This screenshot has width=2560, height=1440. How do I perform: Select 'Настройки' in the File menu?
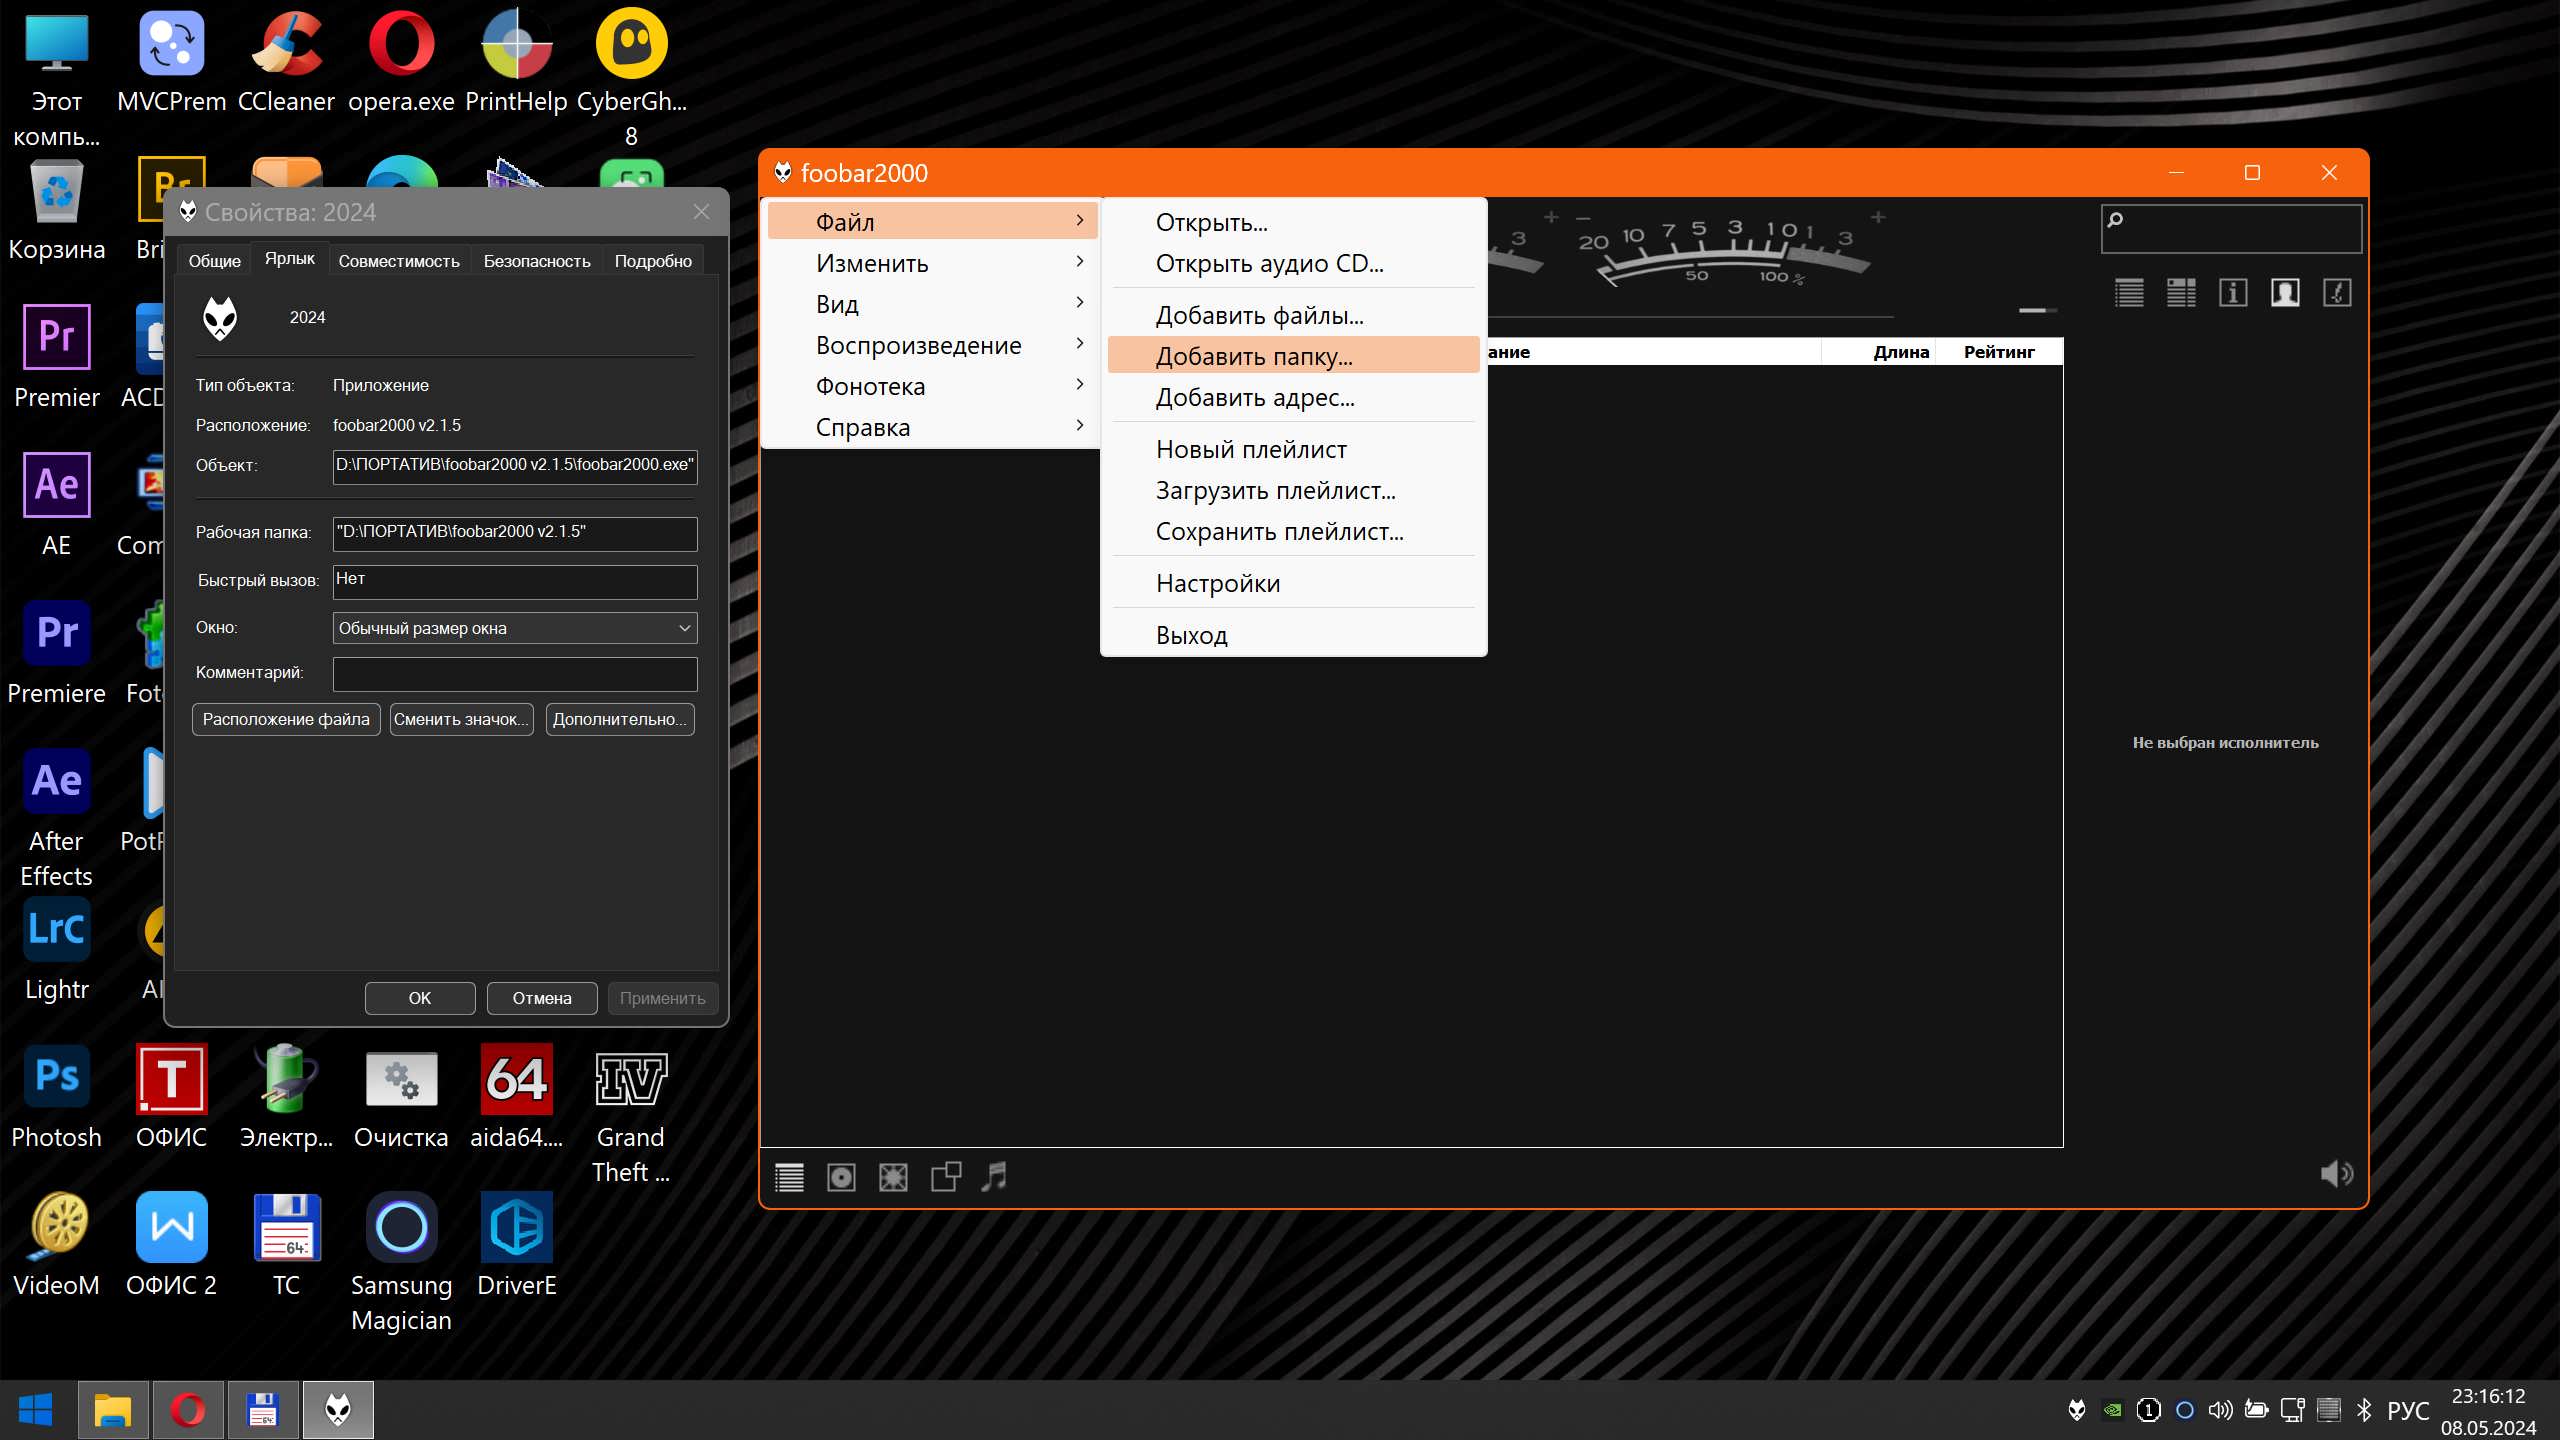[1217, 583]
